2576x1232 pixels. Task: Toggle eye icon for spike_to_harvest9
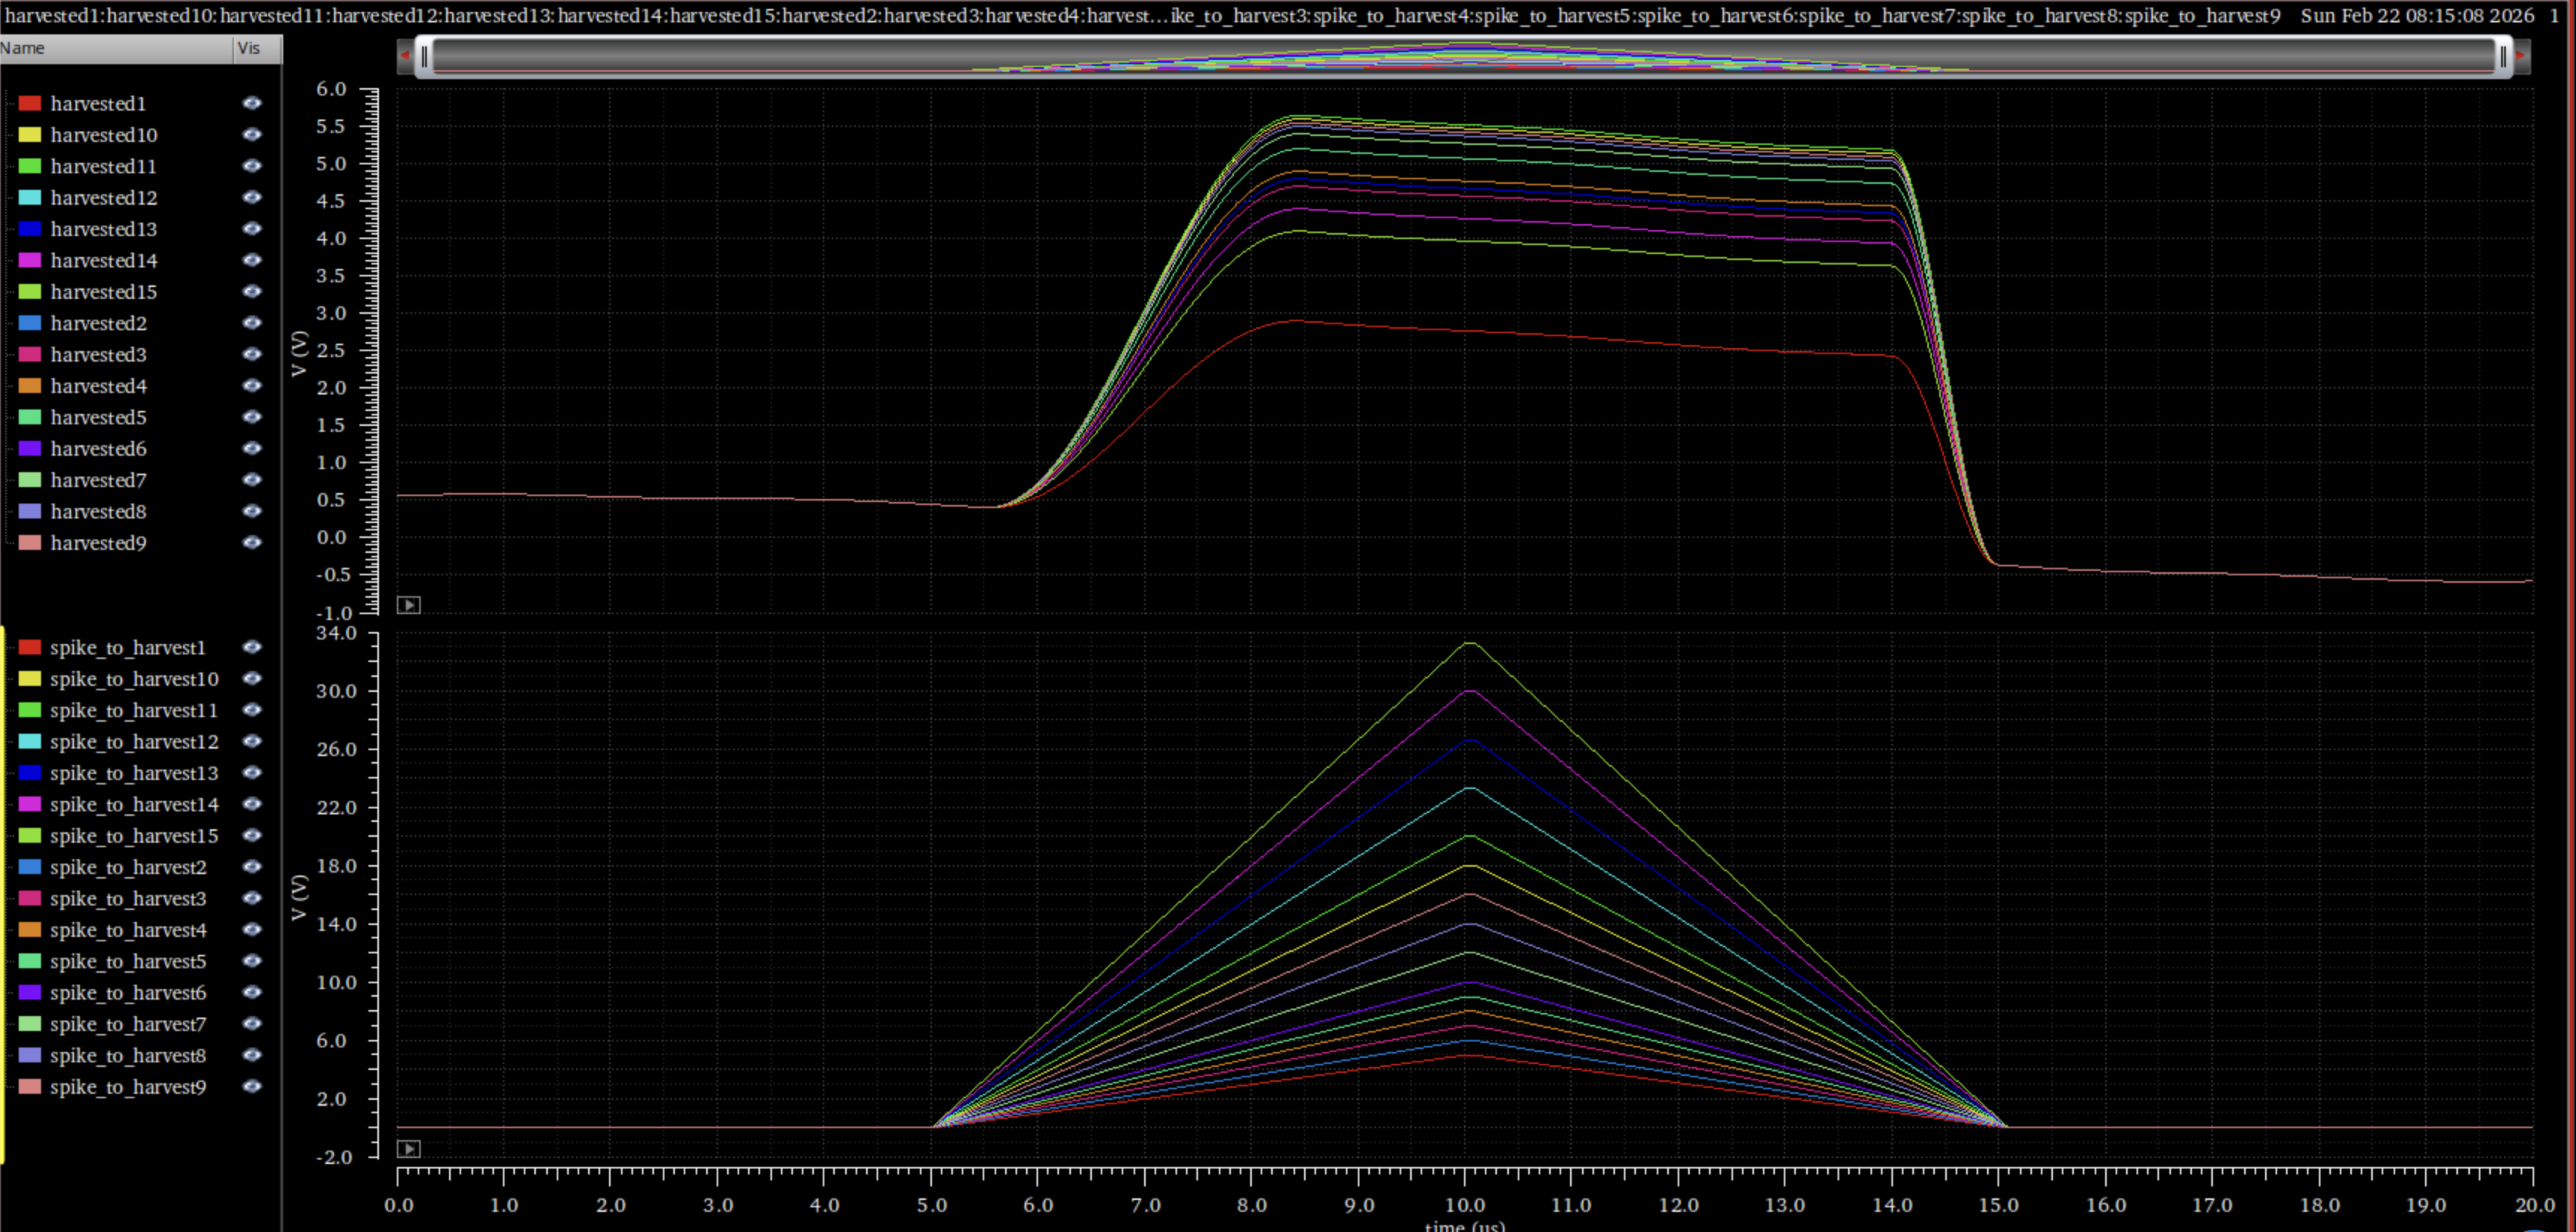coord(252,1086)
